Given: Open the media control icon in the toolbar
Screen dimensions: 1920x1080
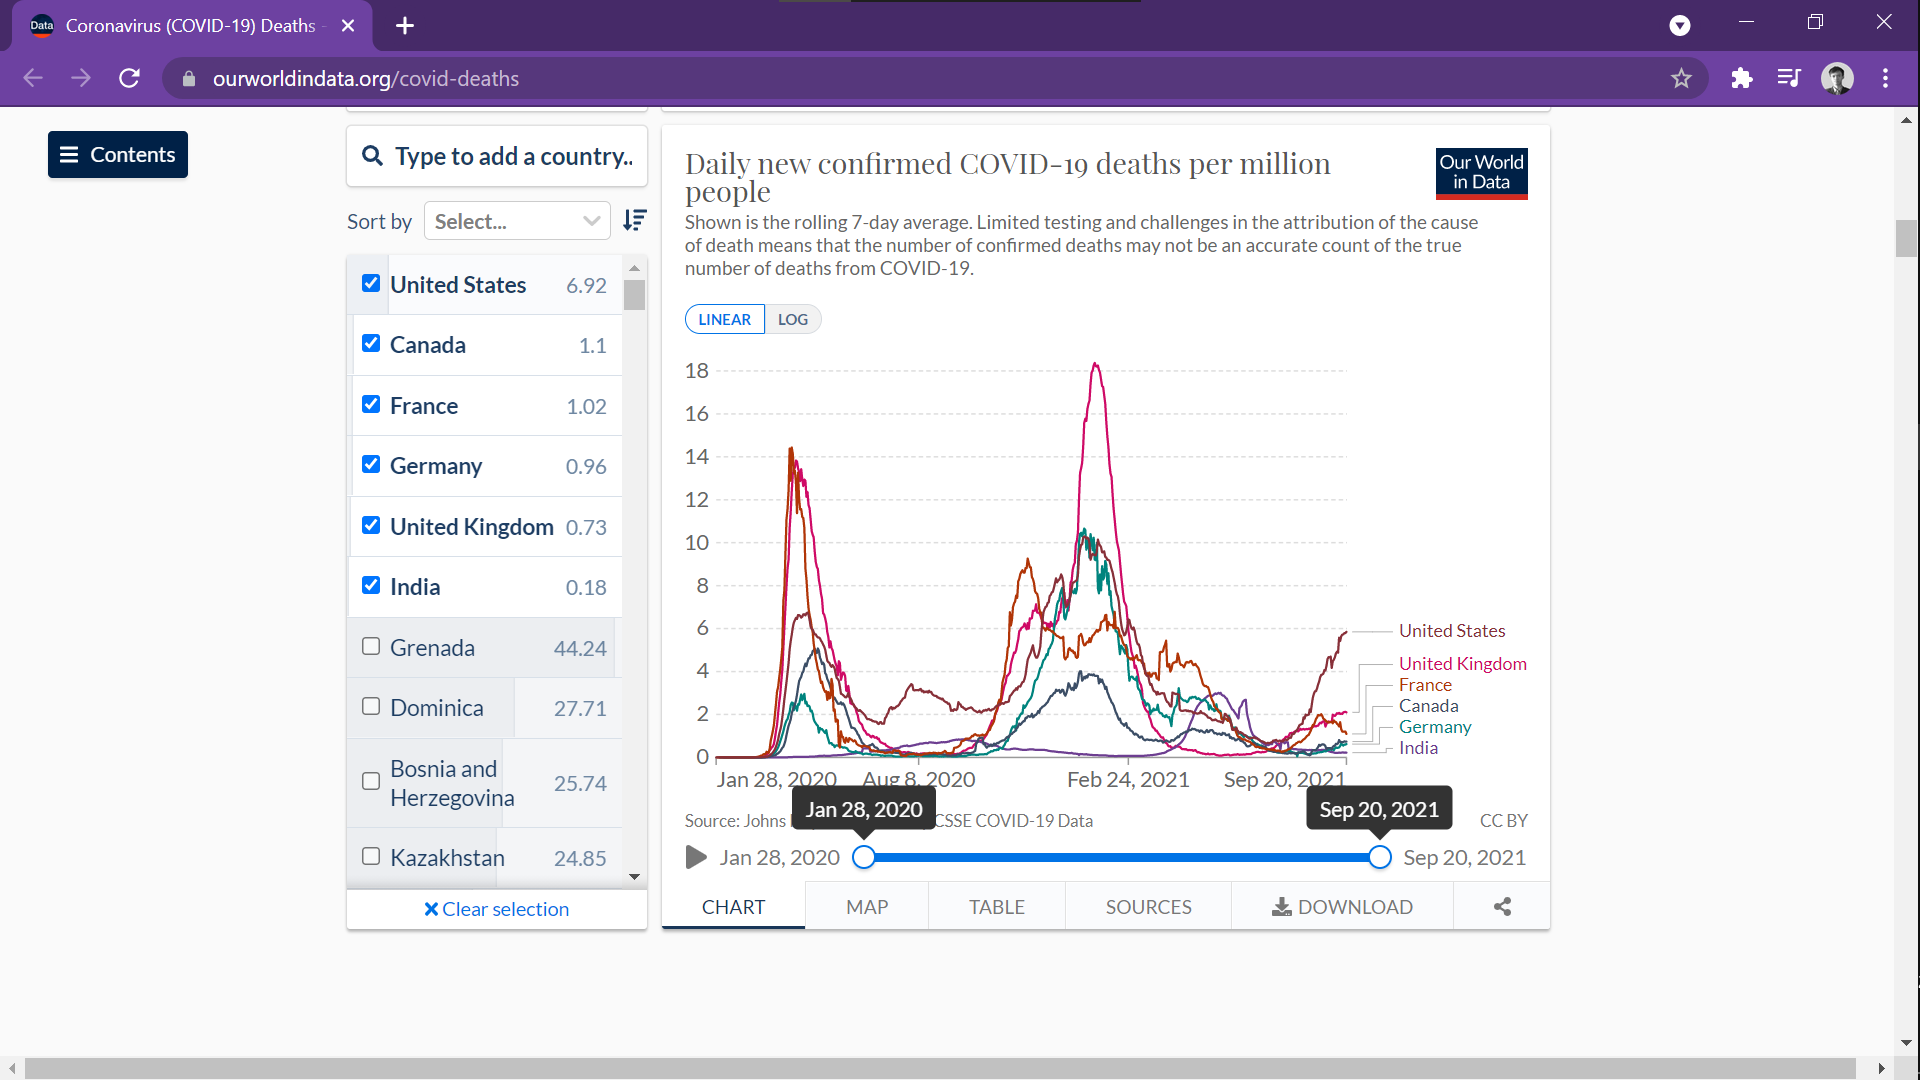Looking at the screenshot, I should point(1789,78).
